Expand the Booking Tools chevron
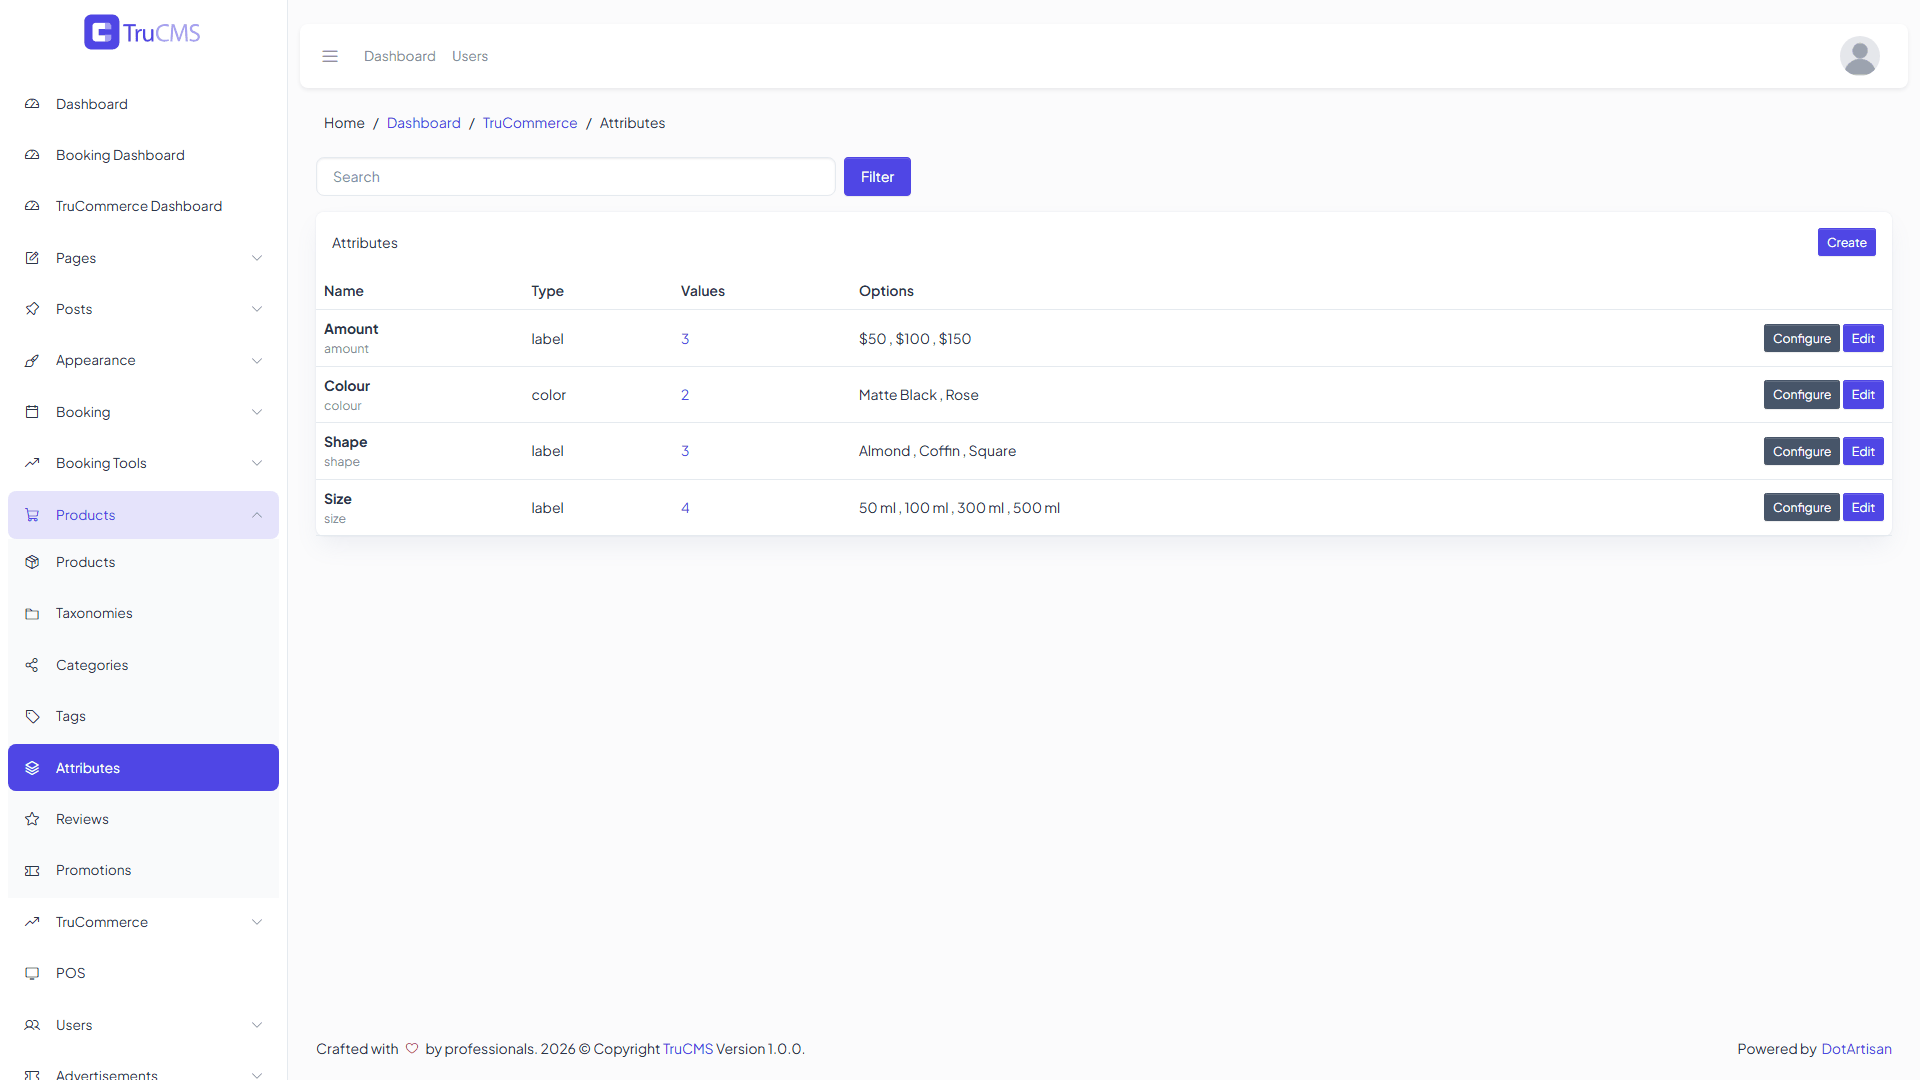1920x1080 pixels. (x=257, y=463)
